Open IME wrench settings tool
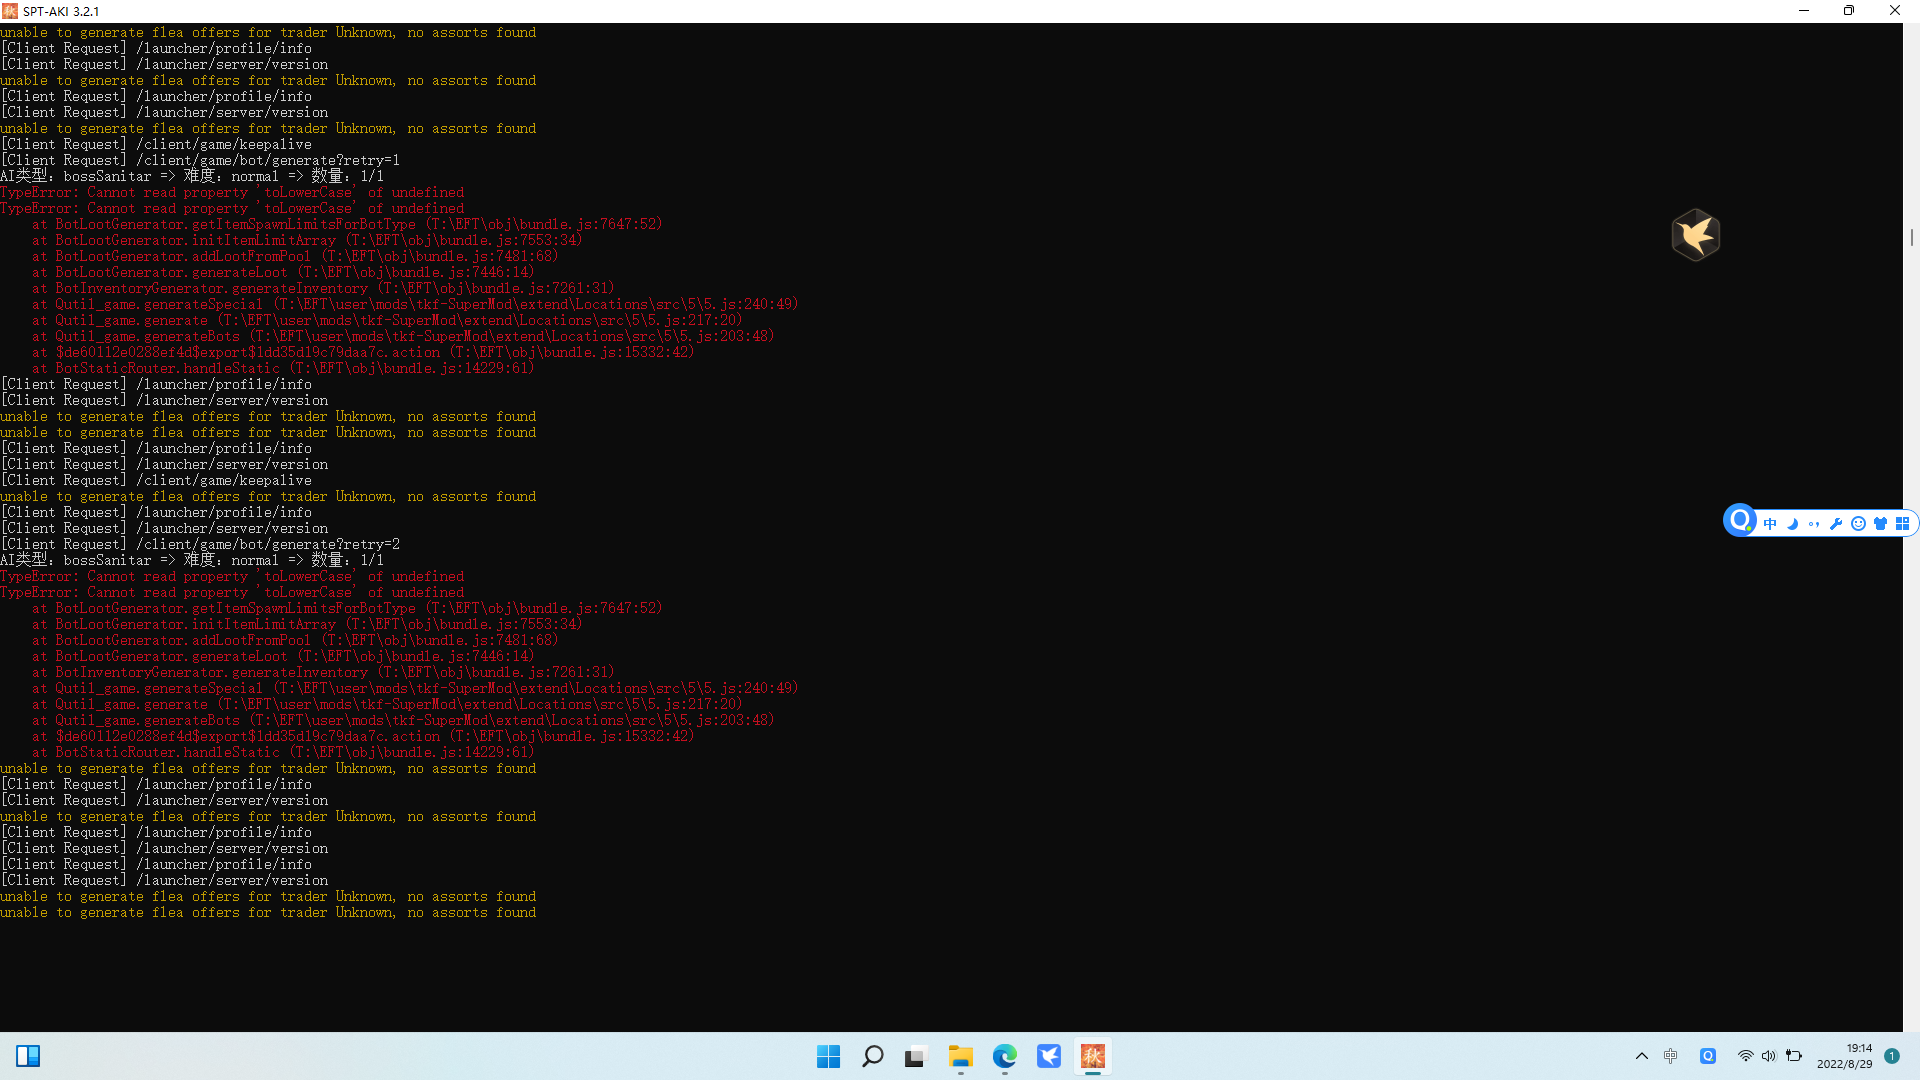 [1836, 523]
